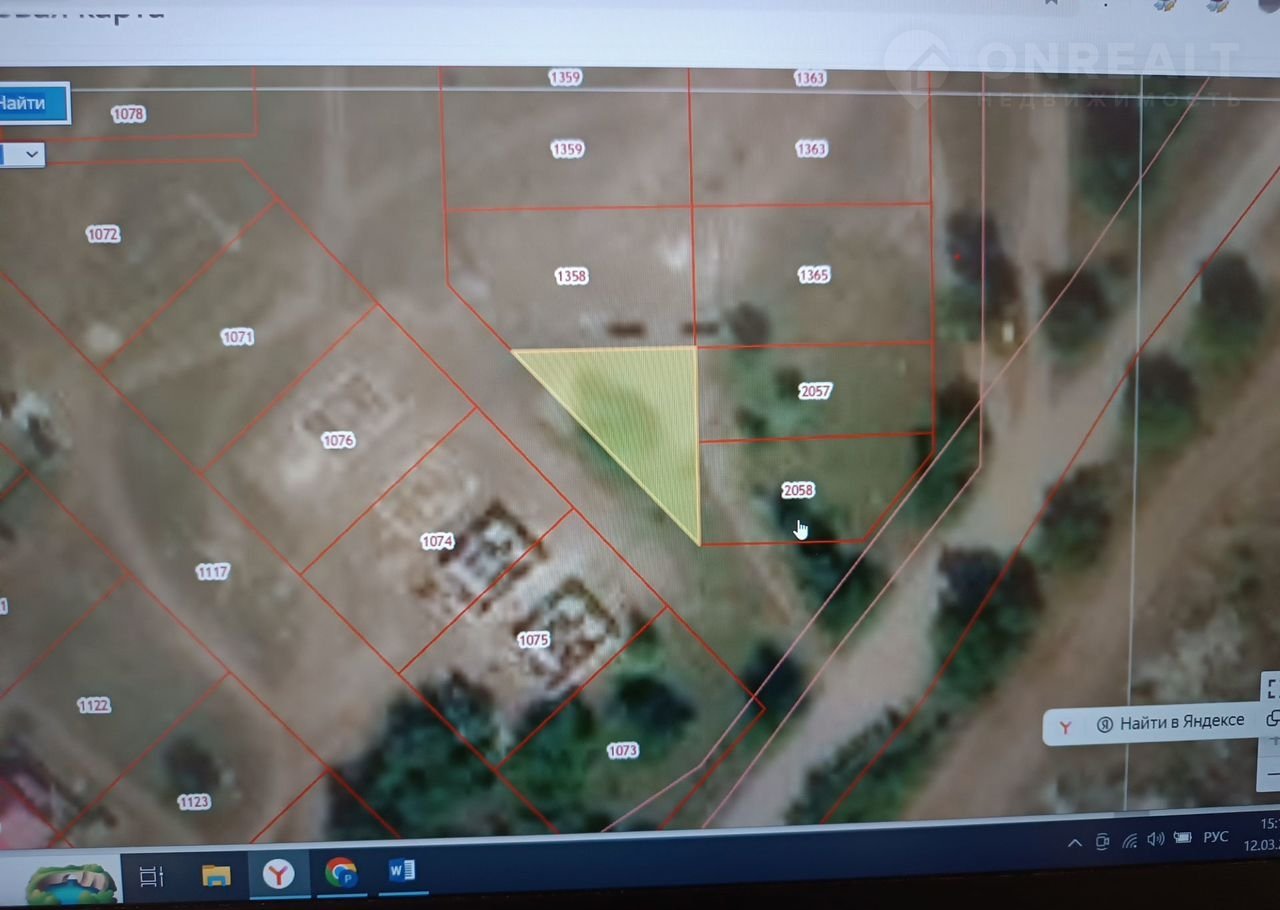Screen dimensions: 1280x910
Task: Select land parcel labeled 2058
Action: click(798, 490)
